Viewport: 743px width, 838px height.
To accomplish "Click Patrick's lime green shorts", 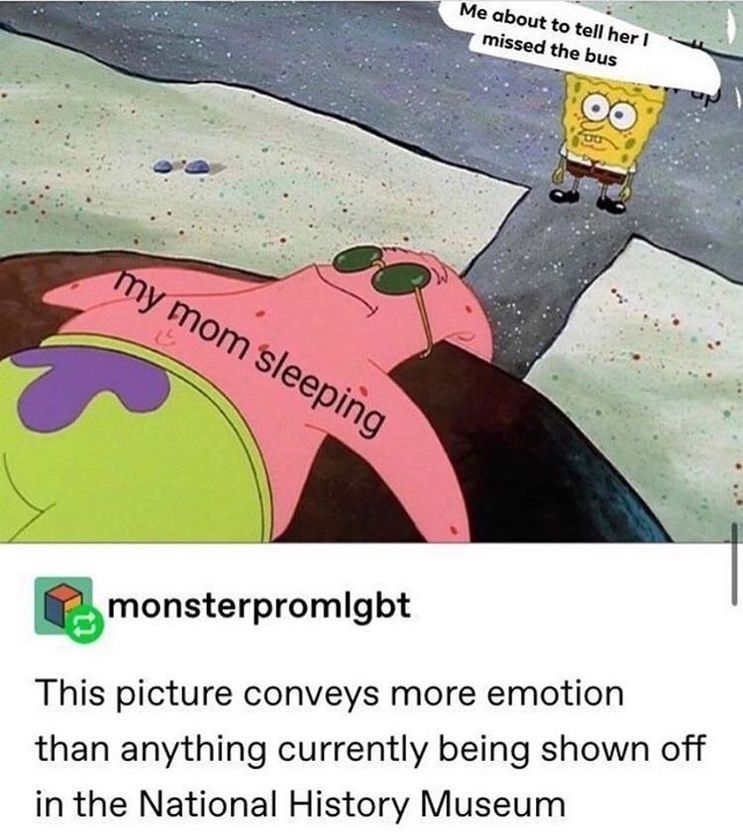I will click(x=128, y=438).
